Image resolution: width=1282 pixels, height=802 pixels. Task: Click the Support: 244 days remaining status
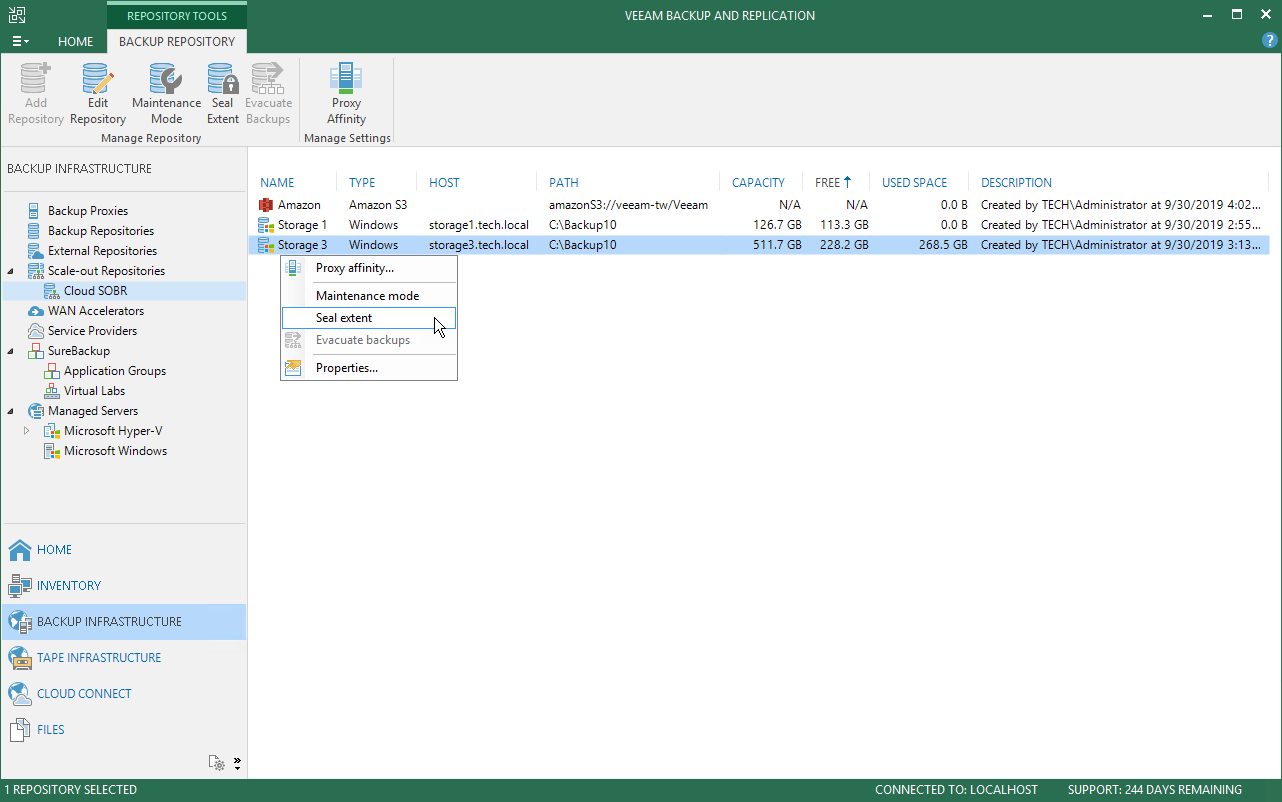click(x=1155, y=790)
